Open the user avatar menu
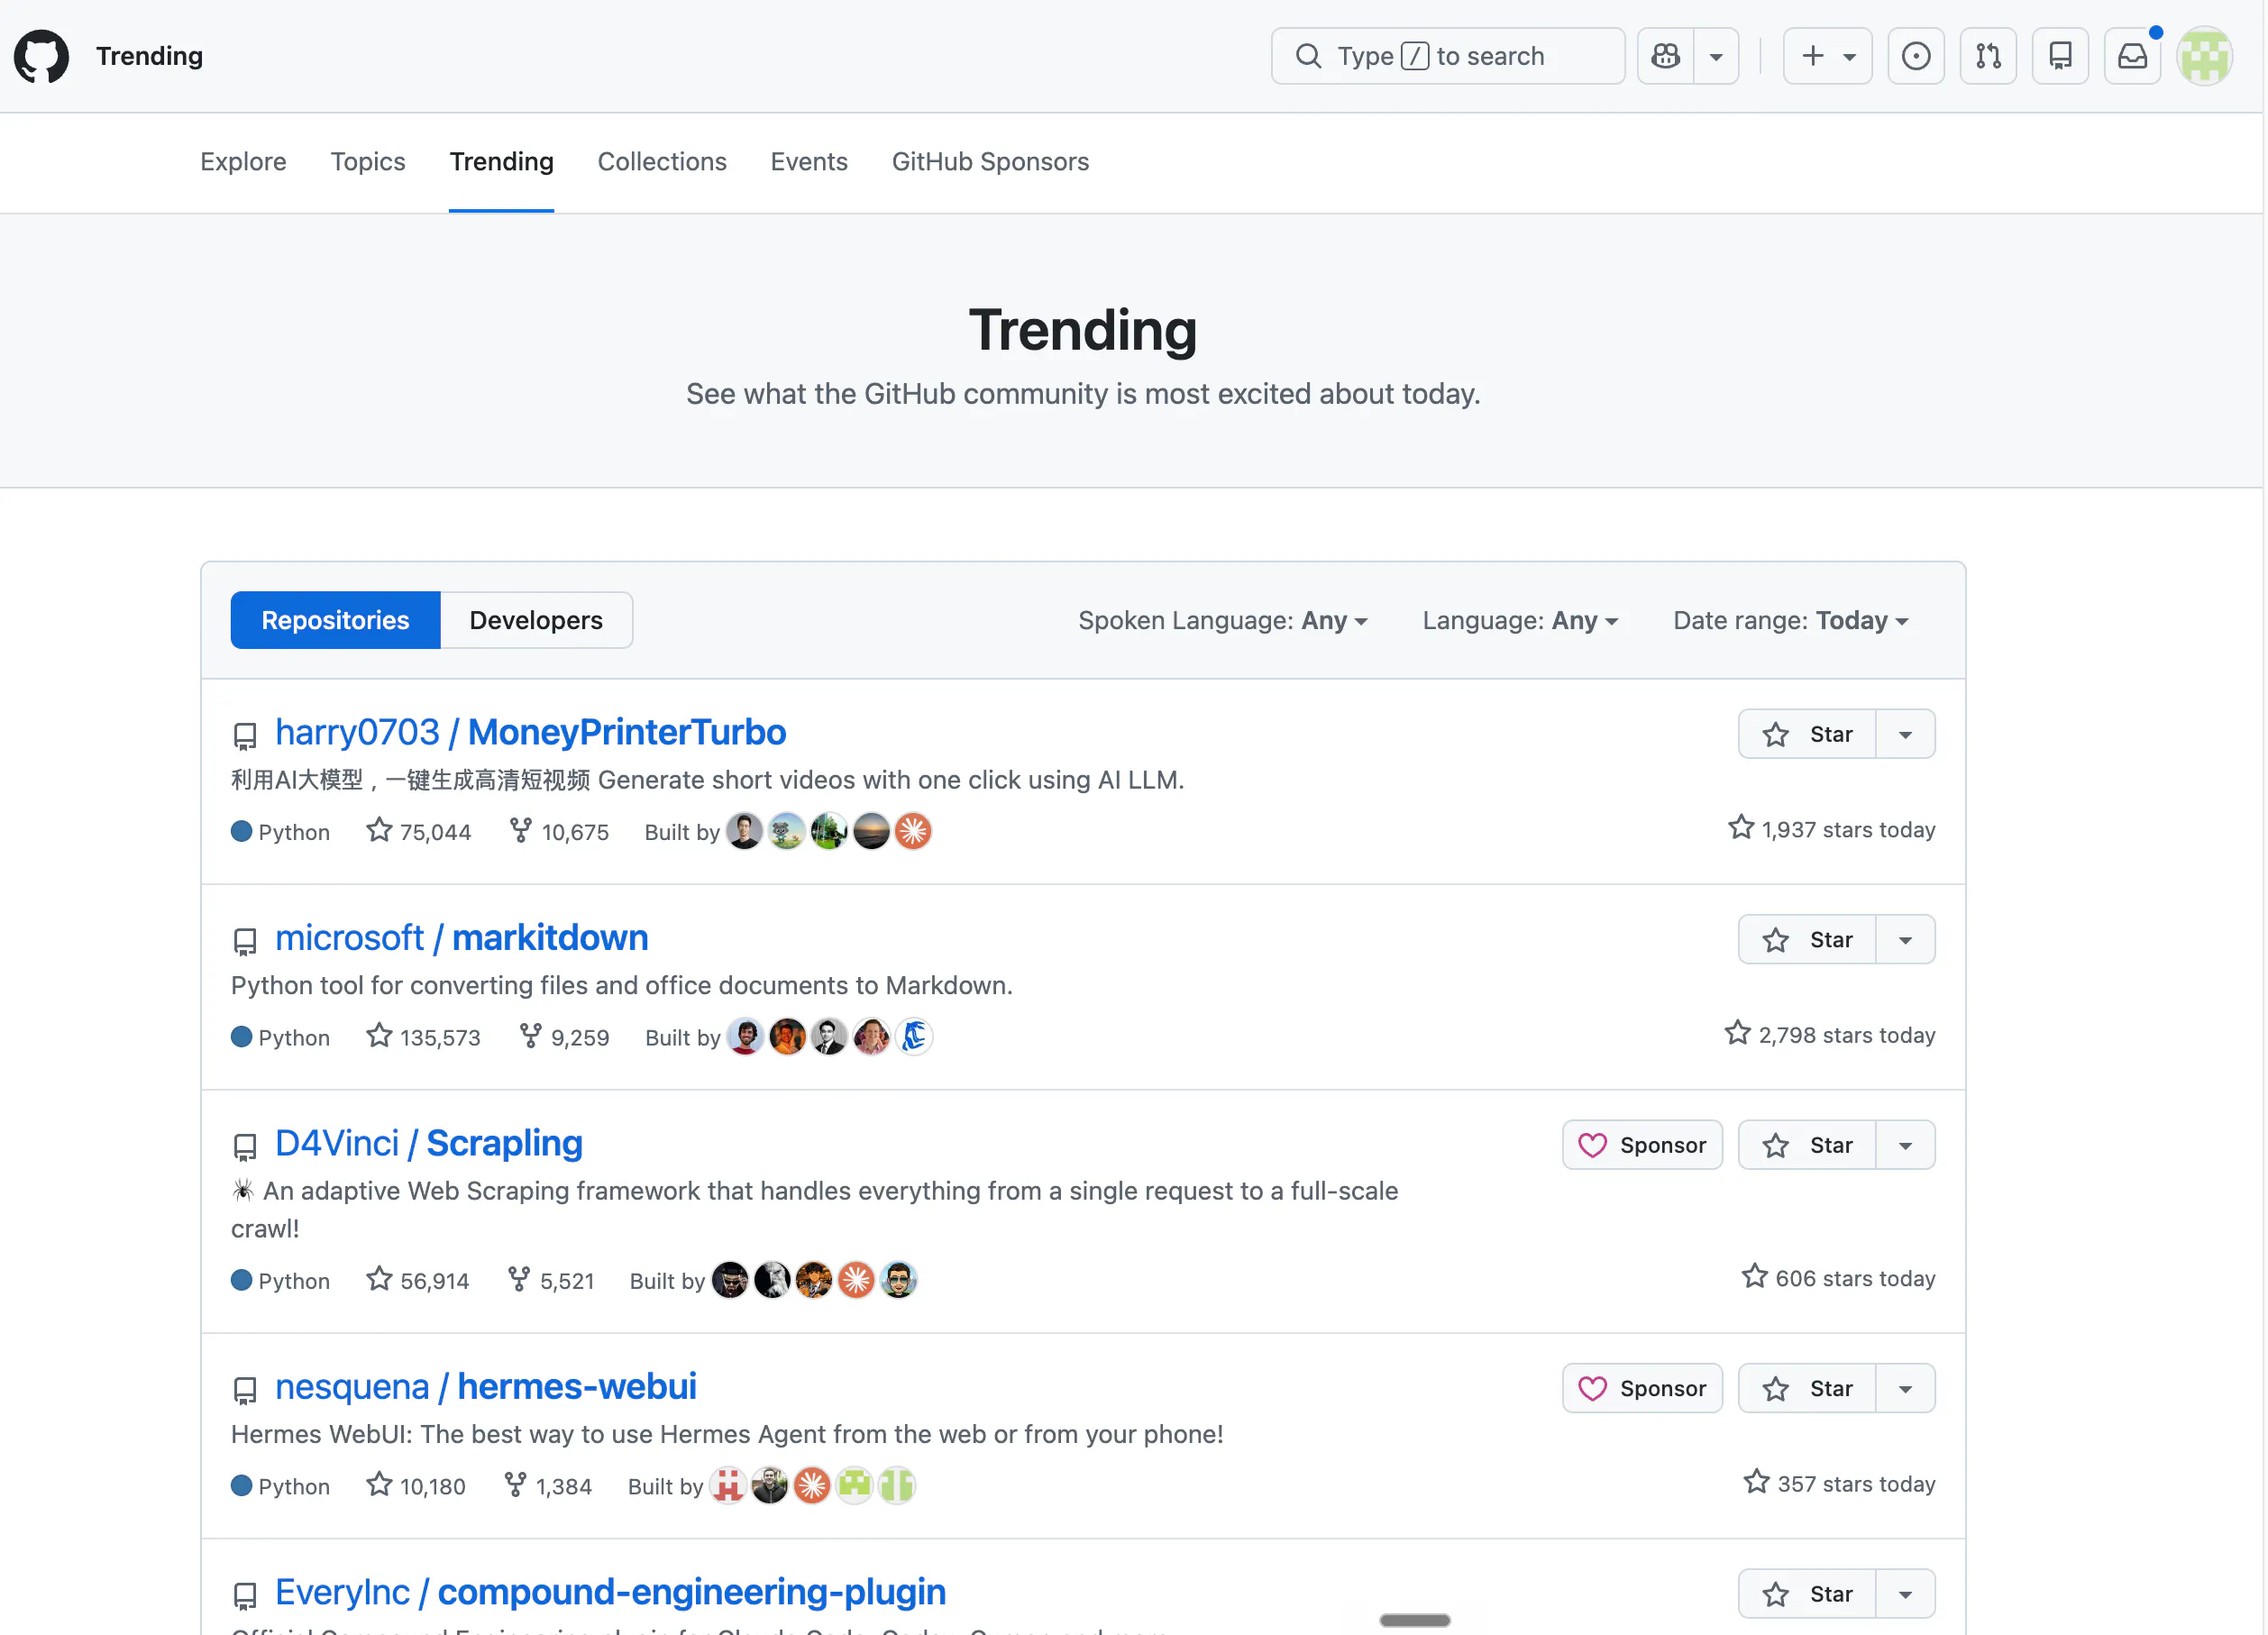This screenshot has width=2268, height=1635. click(x=2204, y=56)
